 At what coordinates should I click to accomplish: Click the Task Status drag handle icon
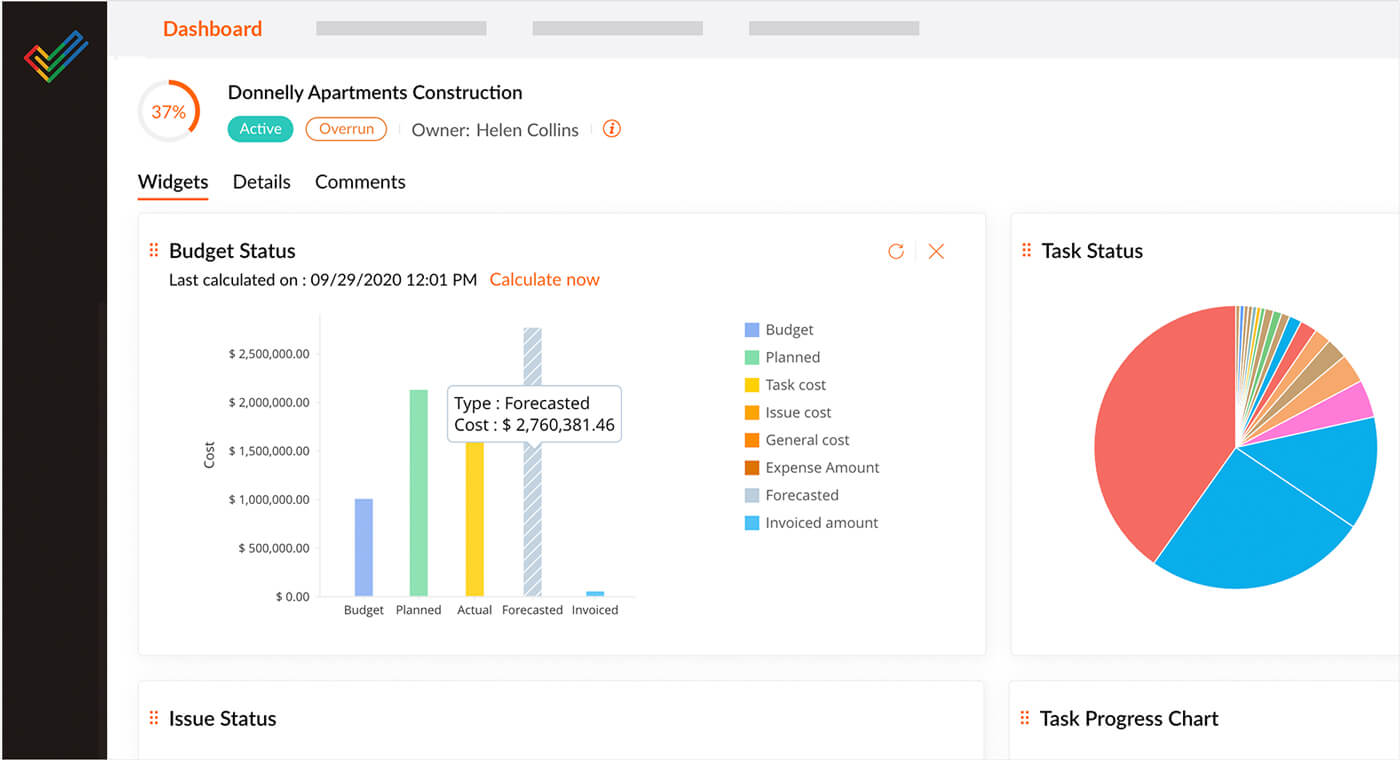pyautogui.click(x=1026, y=251)
